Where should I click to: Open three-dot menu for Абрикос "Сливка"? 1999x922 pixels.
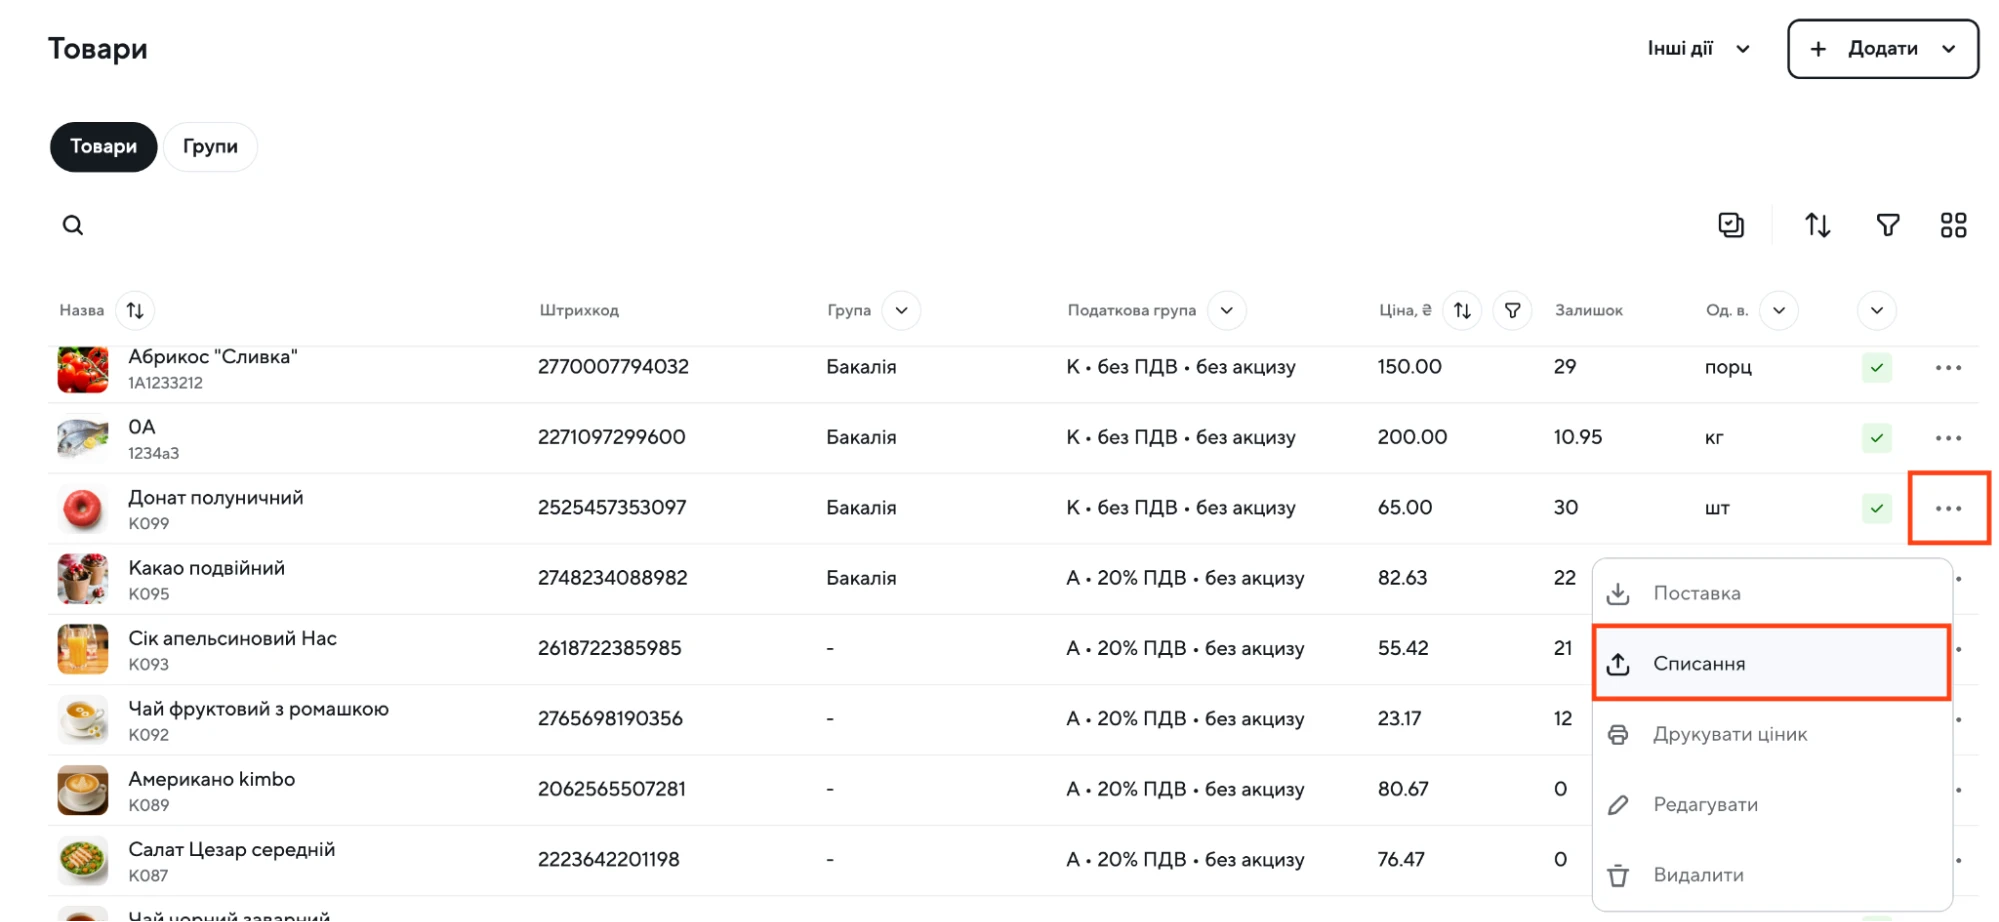click(x=1948, y=368)
